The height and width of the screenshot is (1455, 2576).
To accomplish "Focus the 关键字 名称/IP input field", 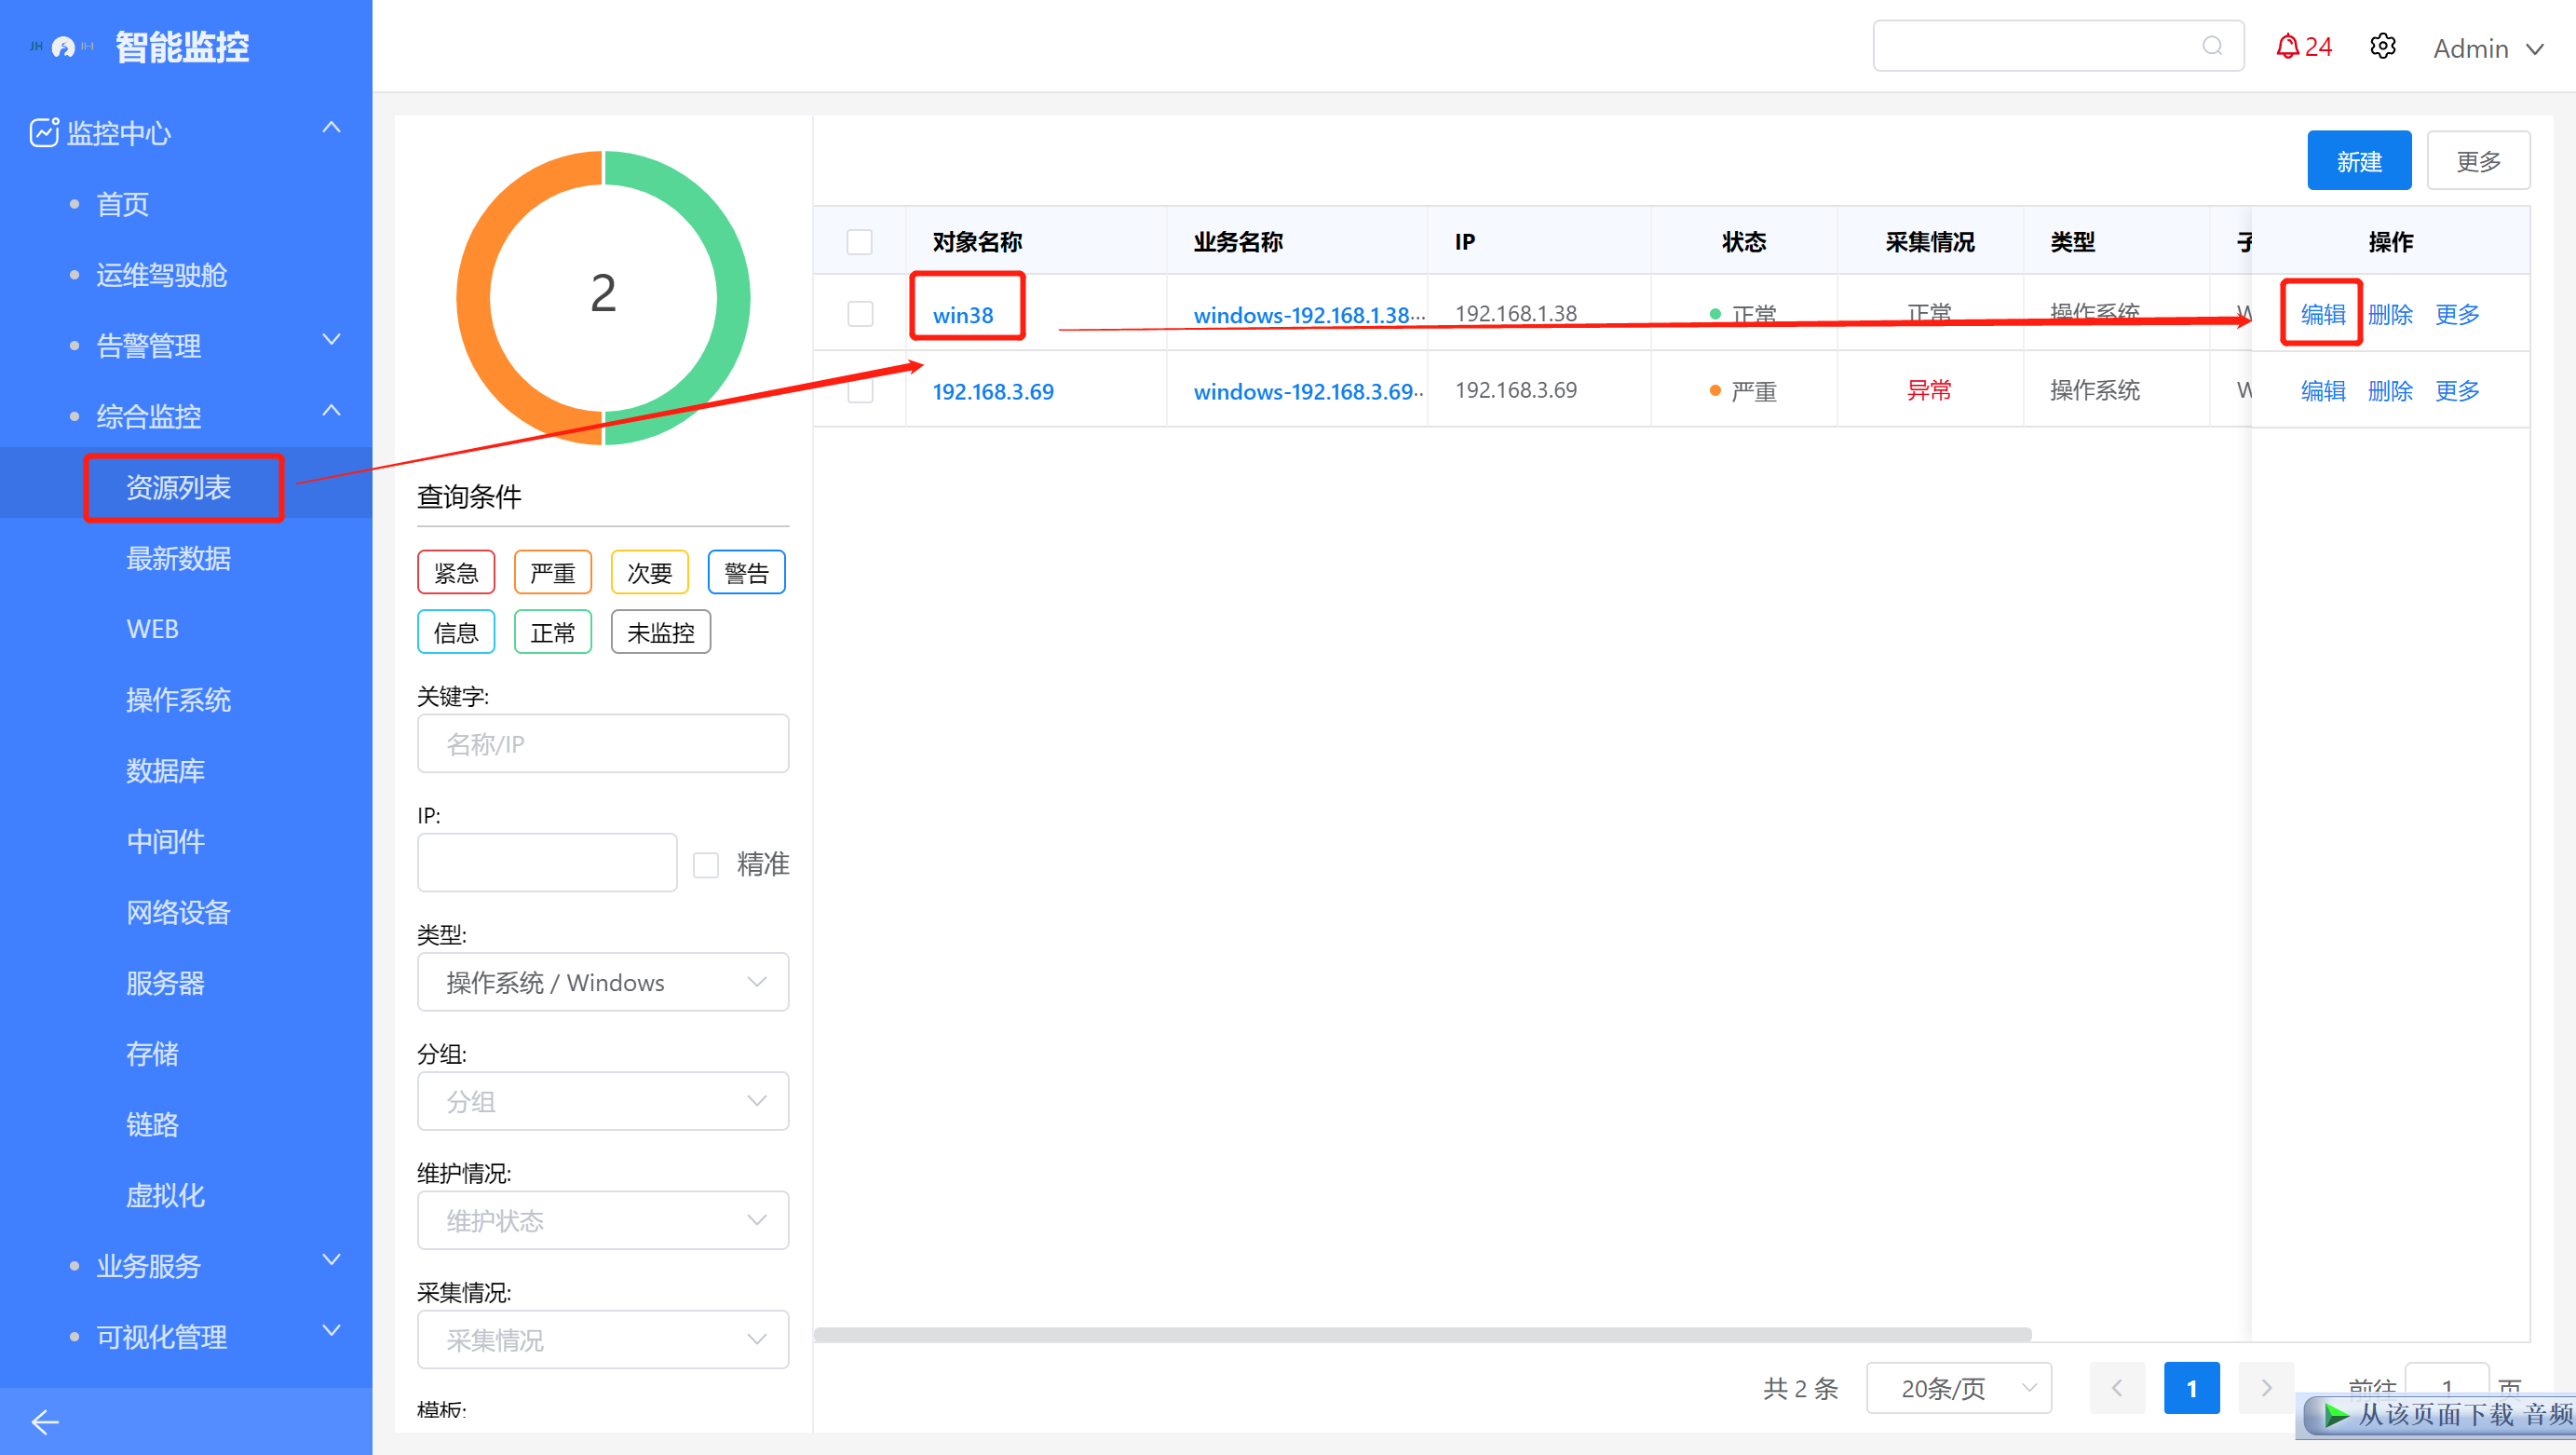I will point(603,743).
